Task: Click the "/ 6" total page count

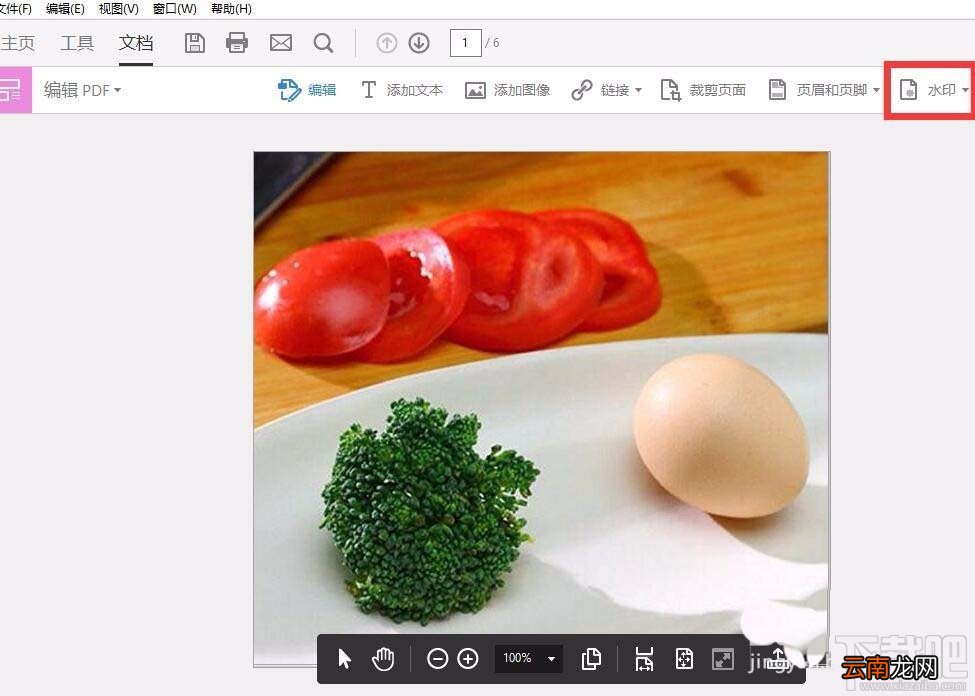Action: click(x=492, y=43)
